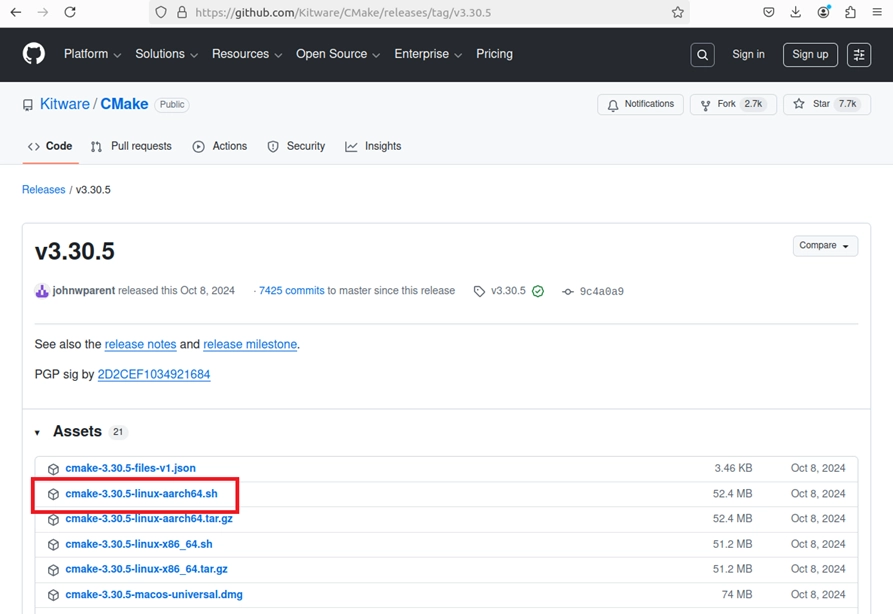This screenshot has width=893, height=614.
Task: Switch to the Pull requests tab
Action: click(131, 146)
